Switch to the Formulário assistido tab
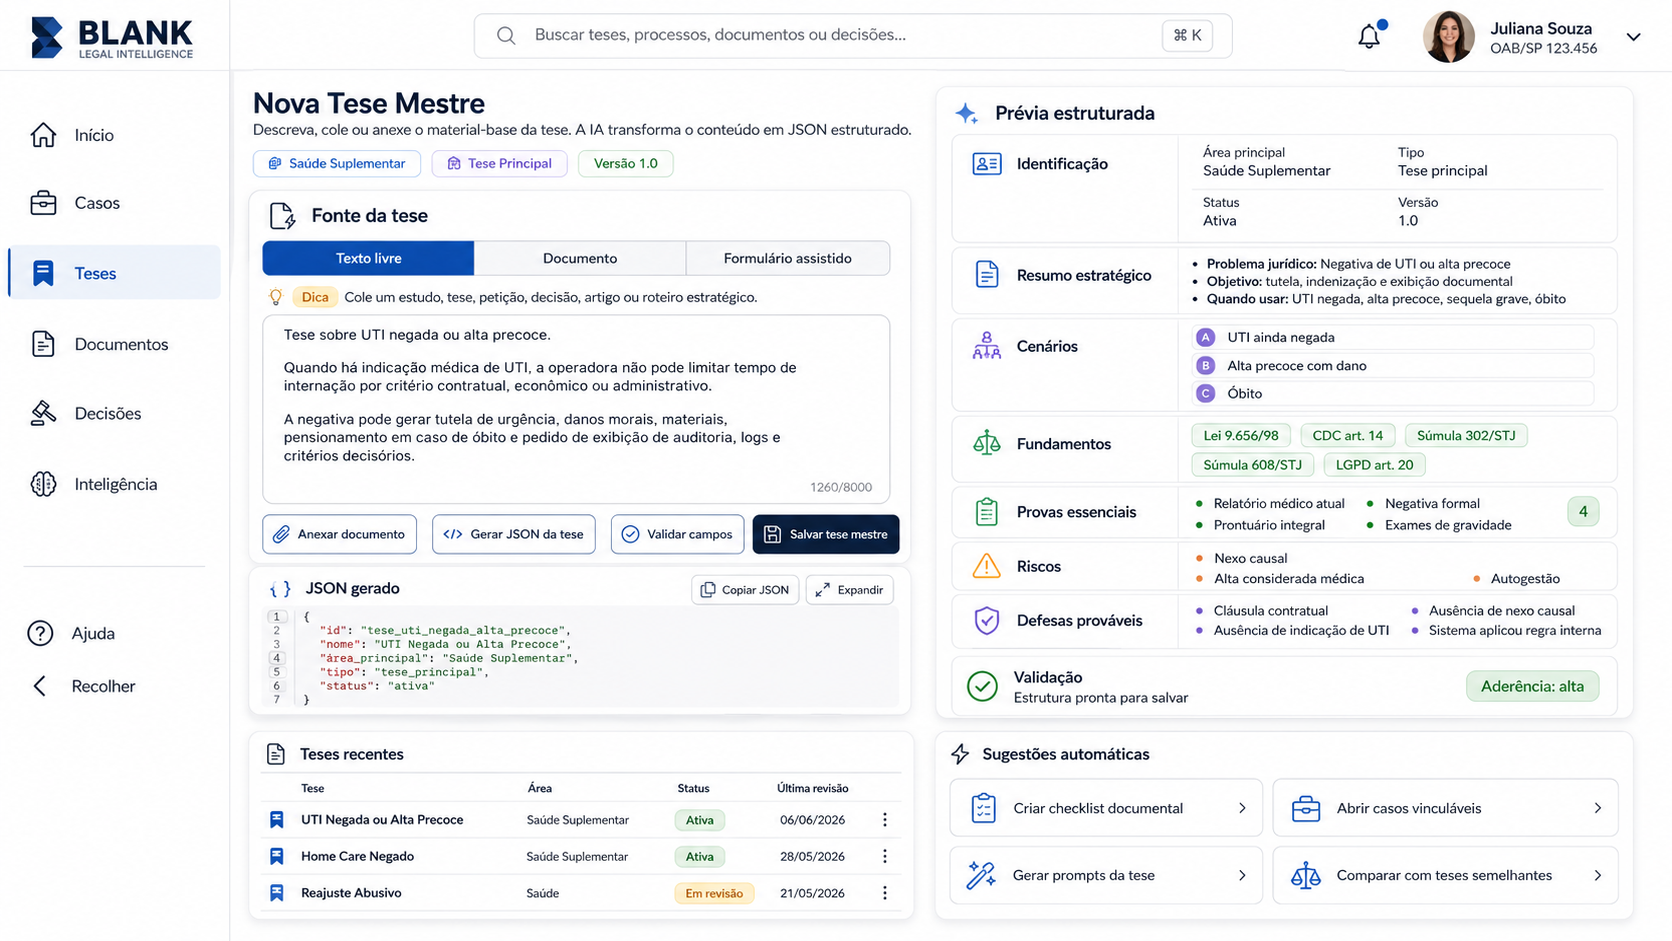The height and width of the screenshot is (941, 1672). (x=788, y=258)
